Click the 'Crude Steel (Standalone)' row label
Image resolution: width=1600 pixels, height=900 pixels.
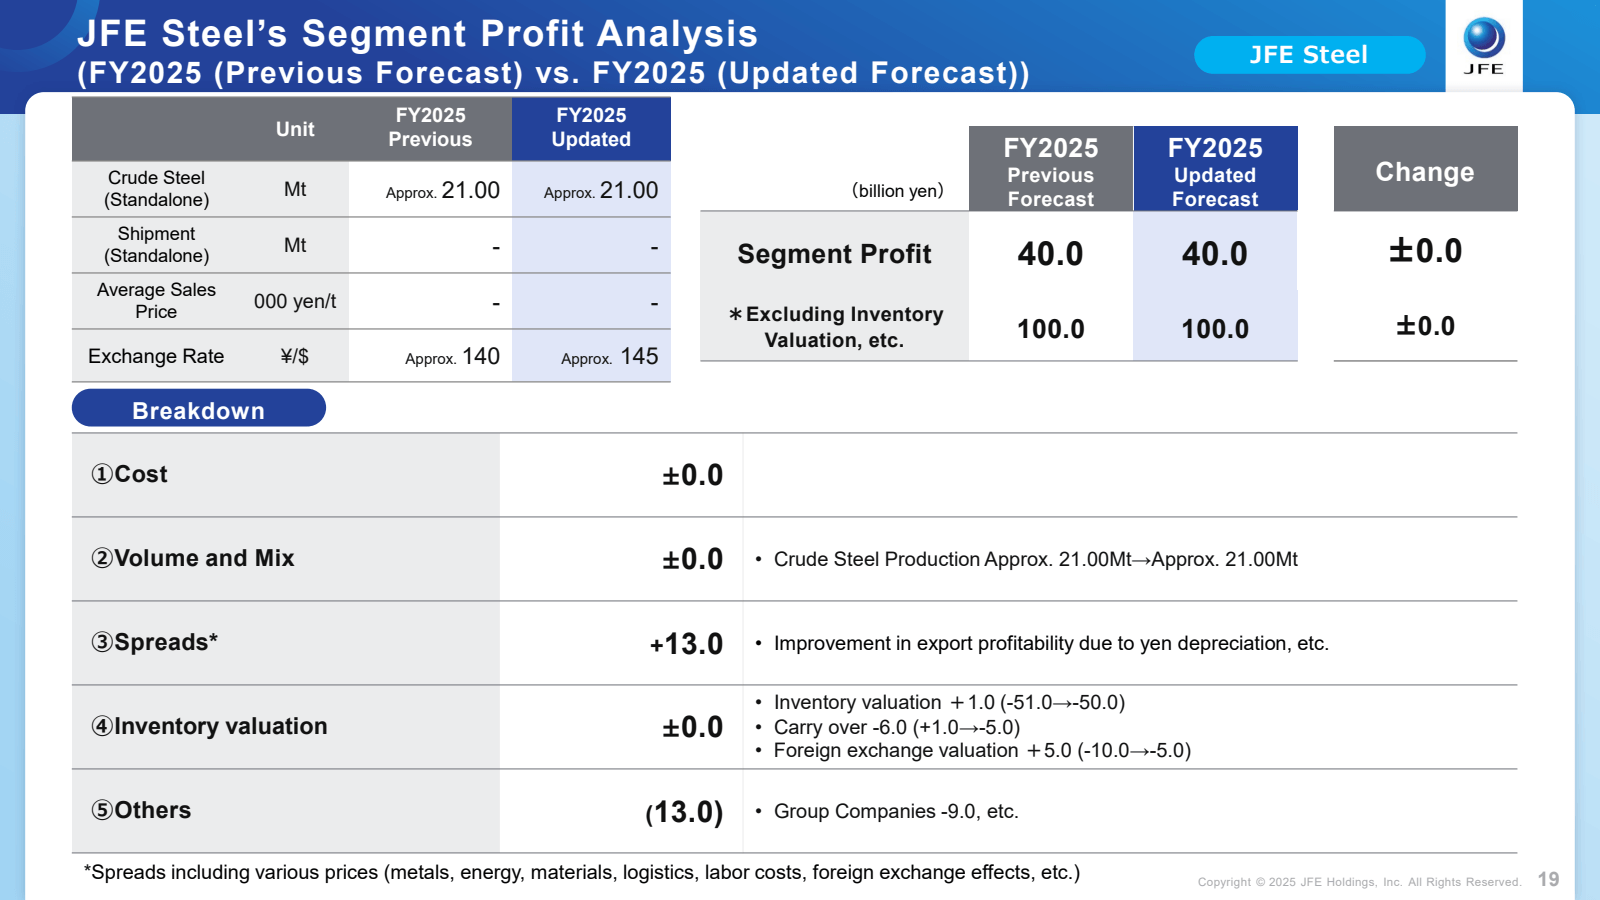point(157,189)
